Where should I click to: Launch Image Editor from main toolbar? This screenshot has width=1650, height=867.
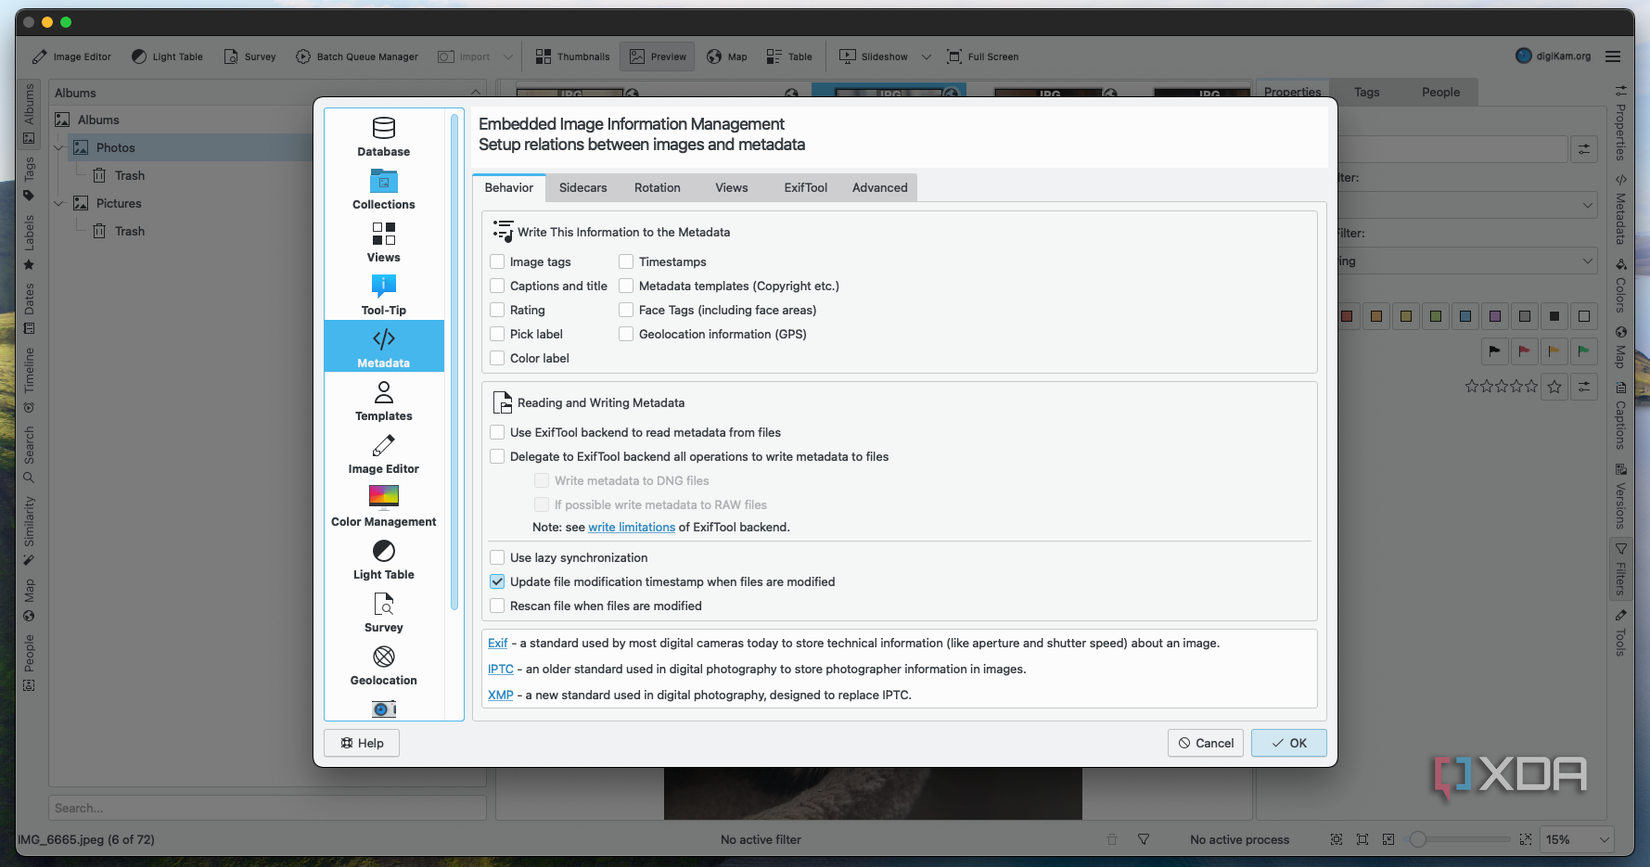[72, 57]
